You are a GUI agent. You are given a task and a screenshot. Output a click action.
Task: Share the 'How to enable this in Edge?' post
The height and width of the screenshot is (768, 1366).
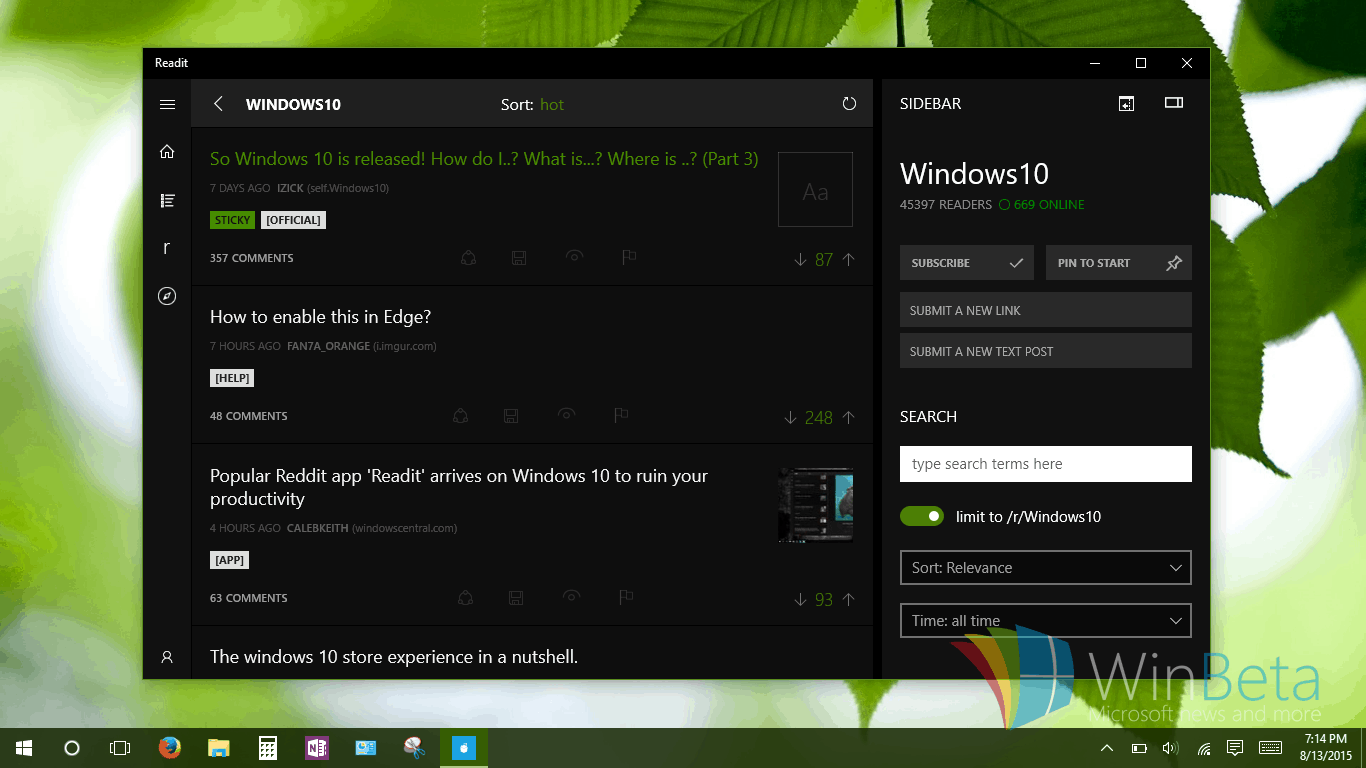point(460,416)
